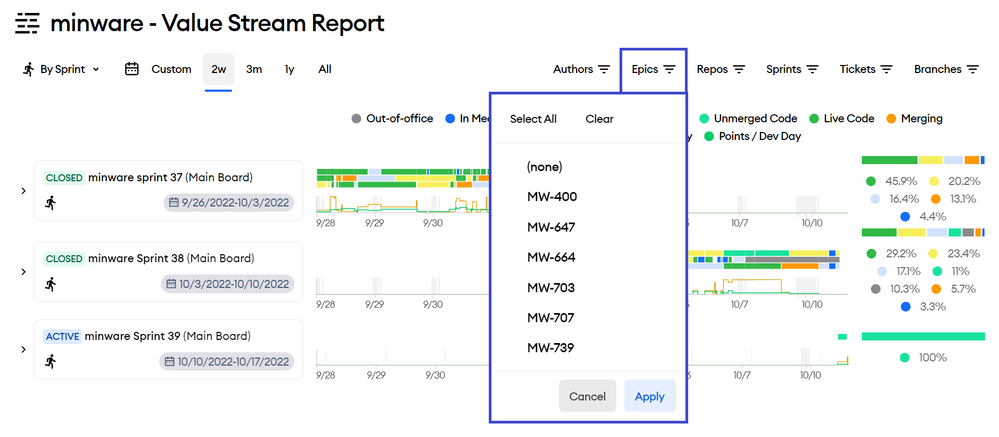Click the sprint 37 activity timeline bars
The image size is (999, 437).
[x=403, y=178]
